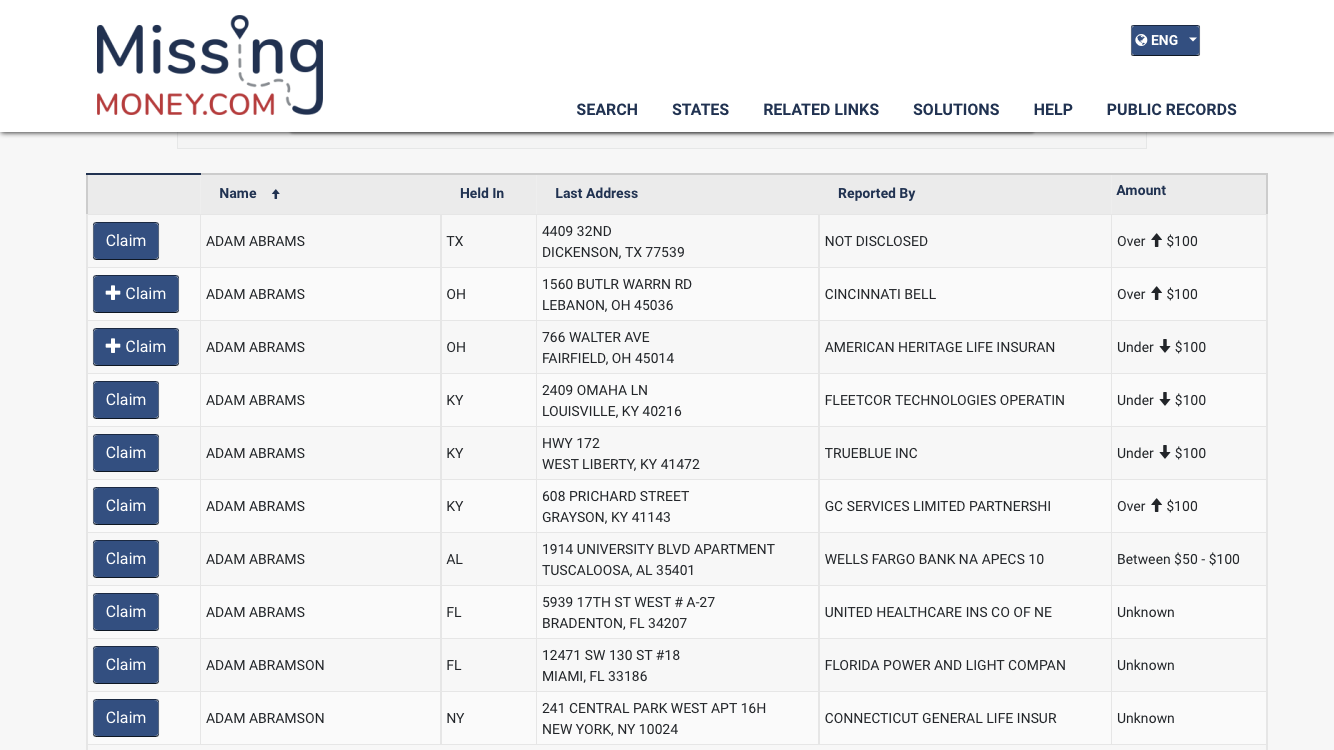The width and height of the screenshot is (1334, 750).
Task: Claim the GC Services property
Action: [x=126, y=506]
